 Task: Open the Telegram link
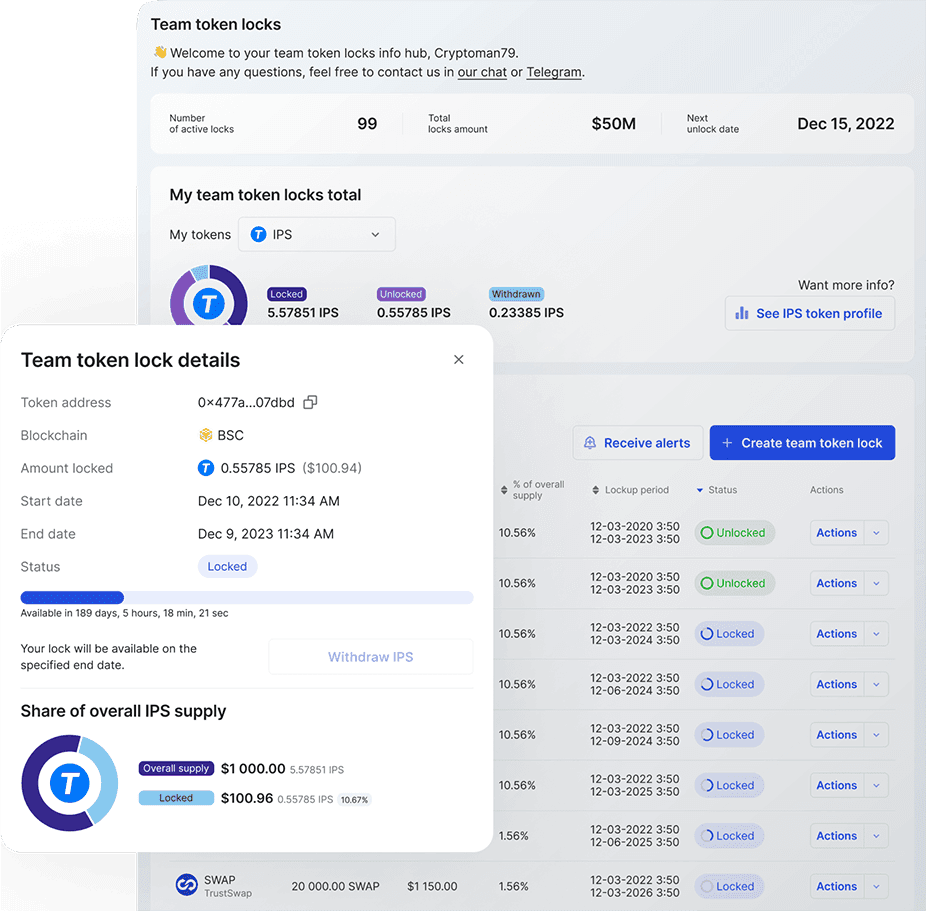click(x=554, y=72)
